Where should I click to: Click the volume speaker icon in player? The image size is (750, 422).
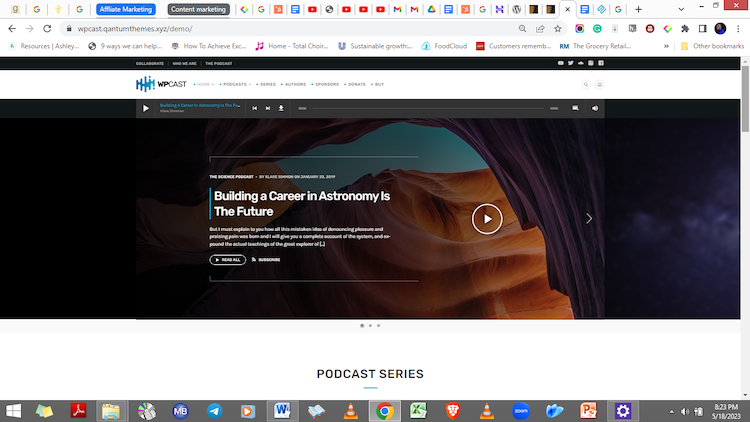pos(595,109)
